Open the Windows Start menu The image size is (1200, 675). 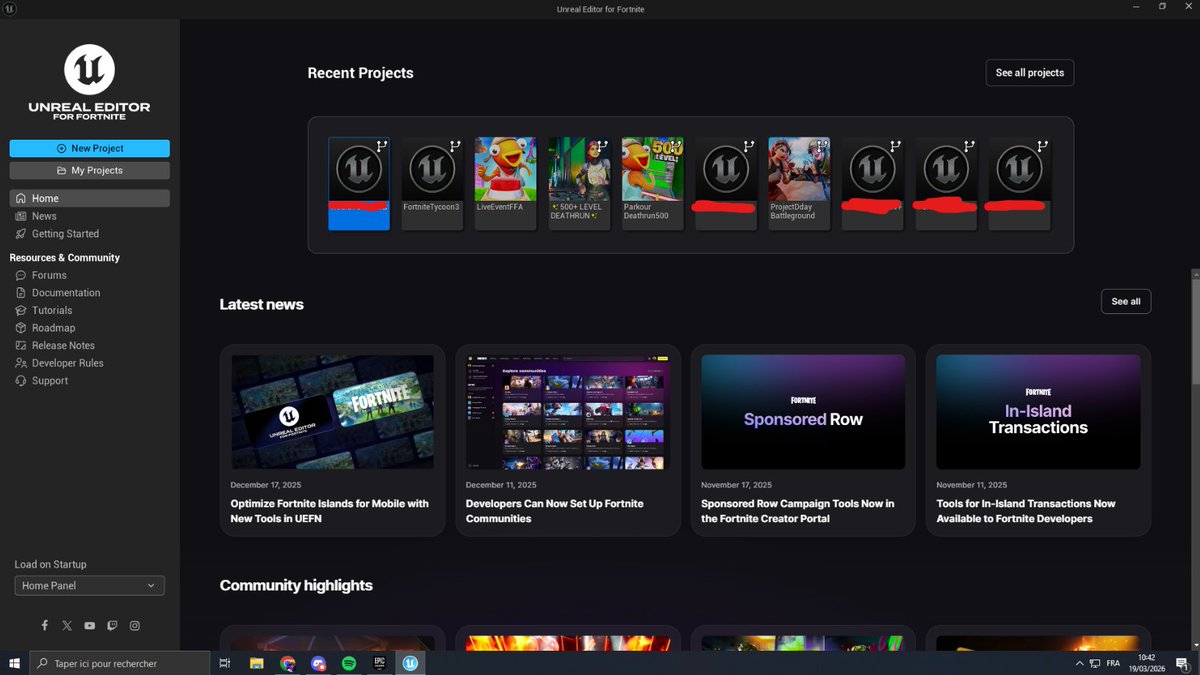coord(14,663)
